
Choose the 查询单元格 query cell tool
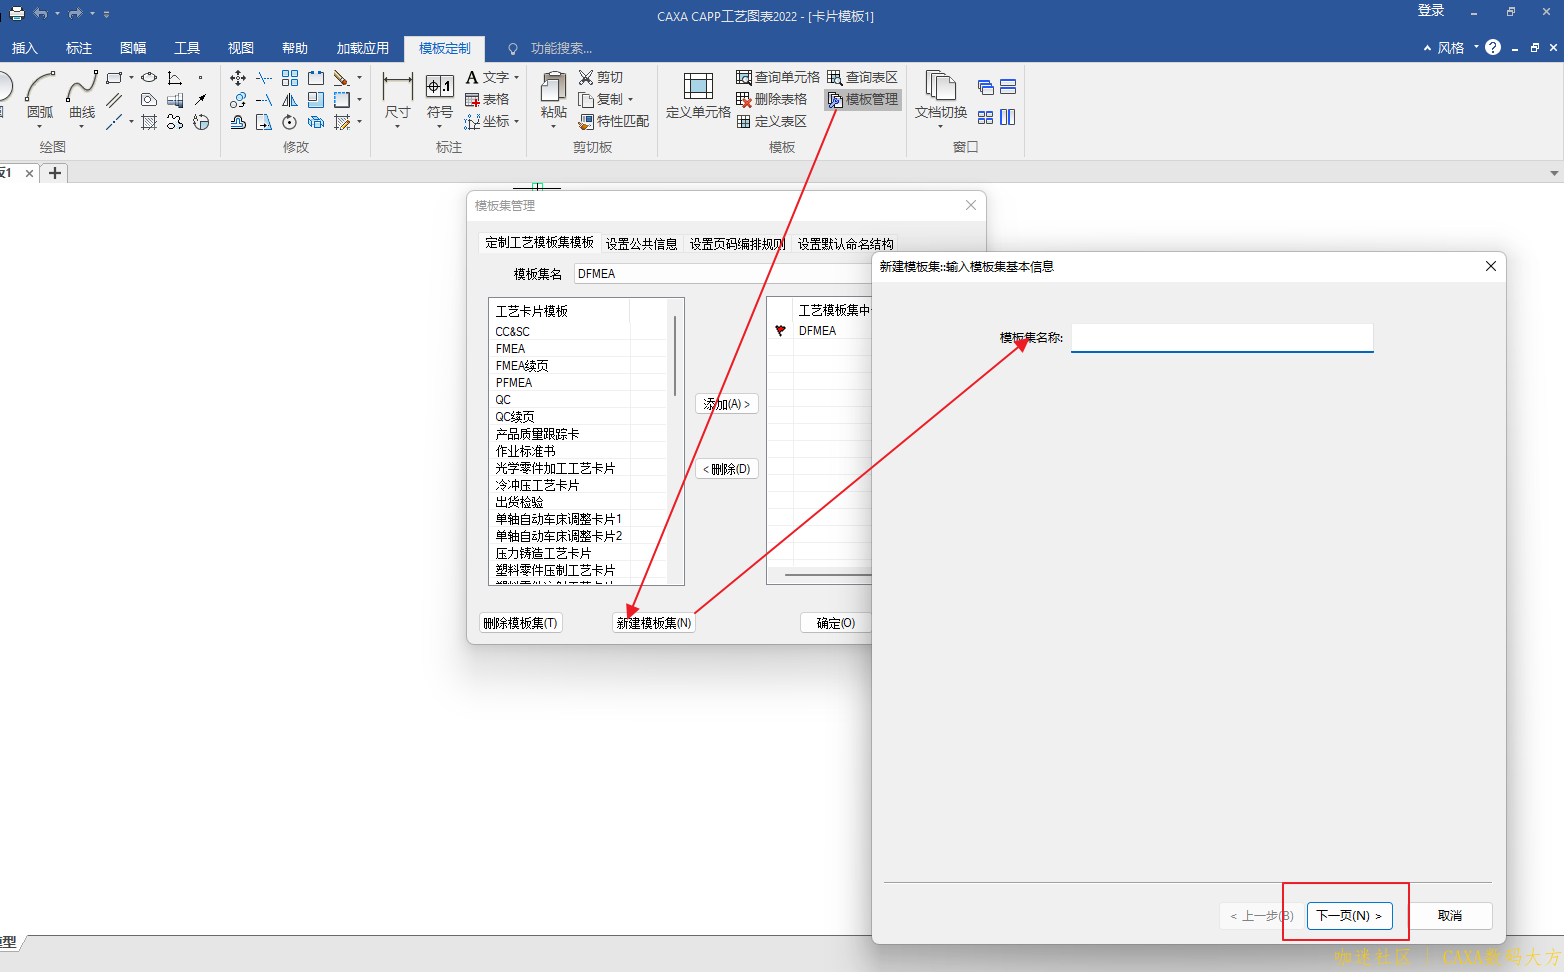(x=744, y=77)
